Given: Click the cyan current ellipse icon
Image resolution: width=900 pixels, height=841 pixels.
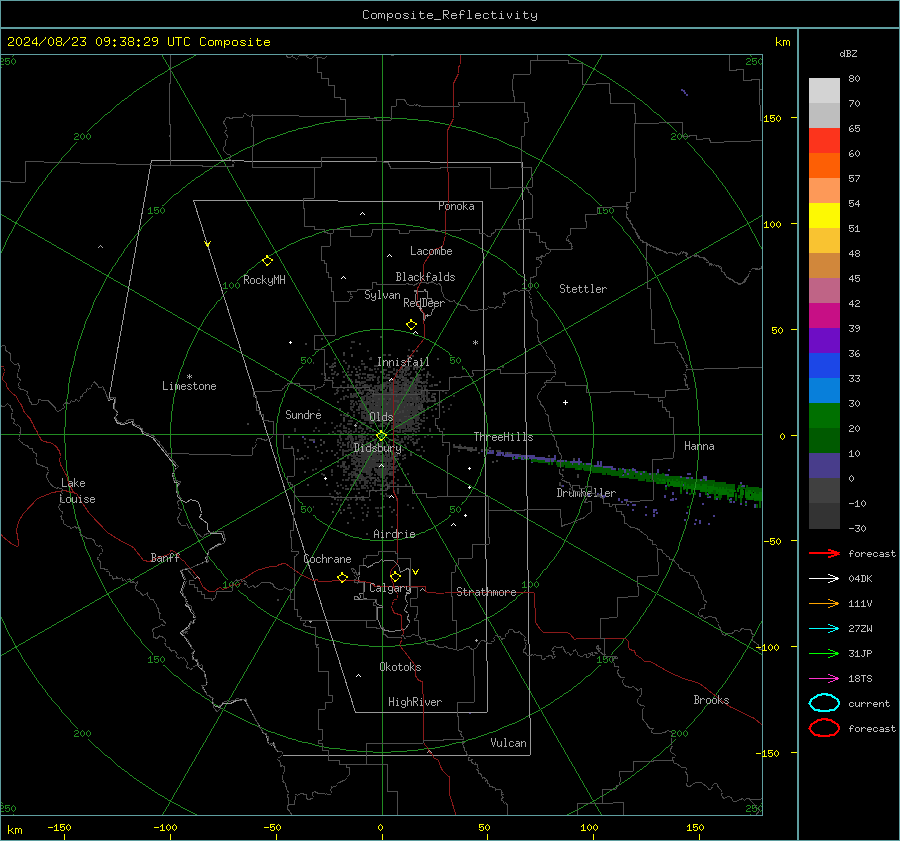Looking at the screenshot, I should pyautogui.click(x=824, y=703).
